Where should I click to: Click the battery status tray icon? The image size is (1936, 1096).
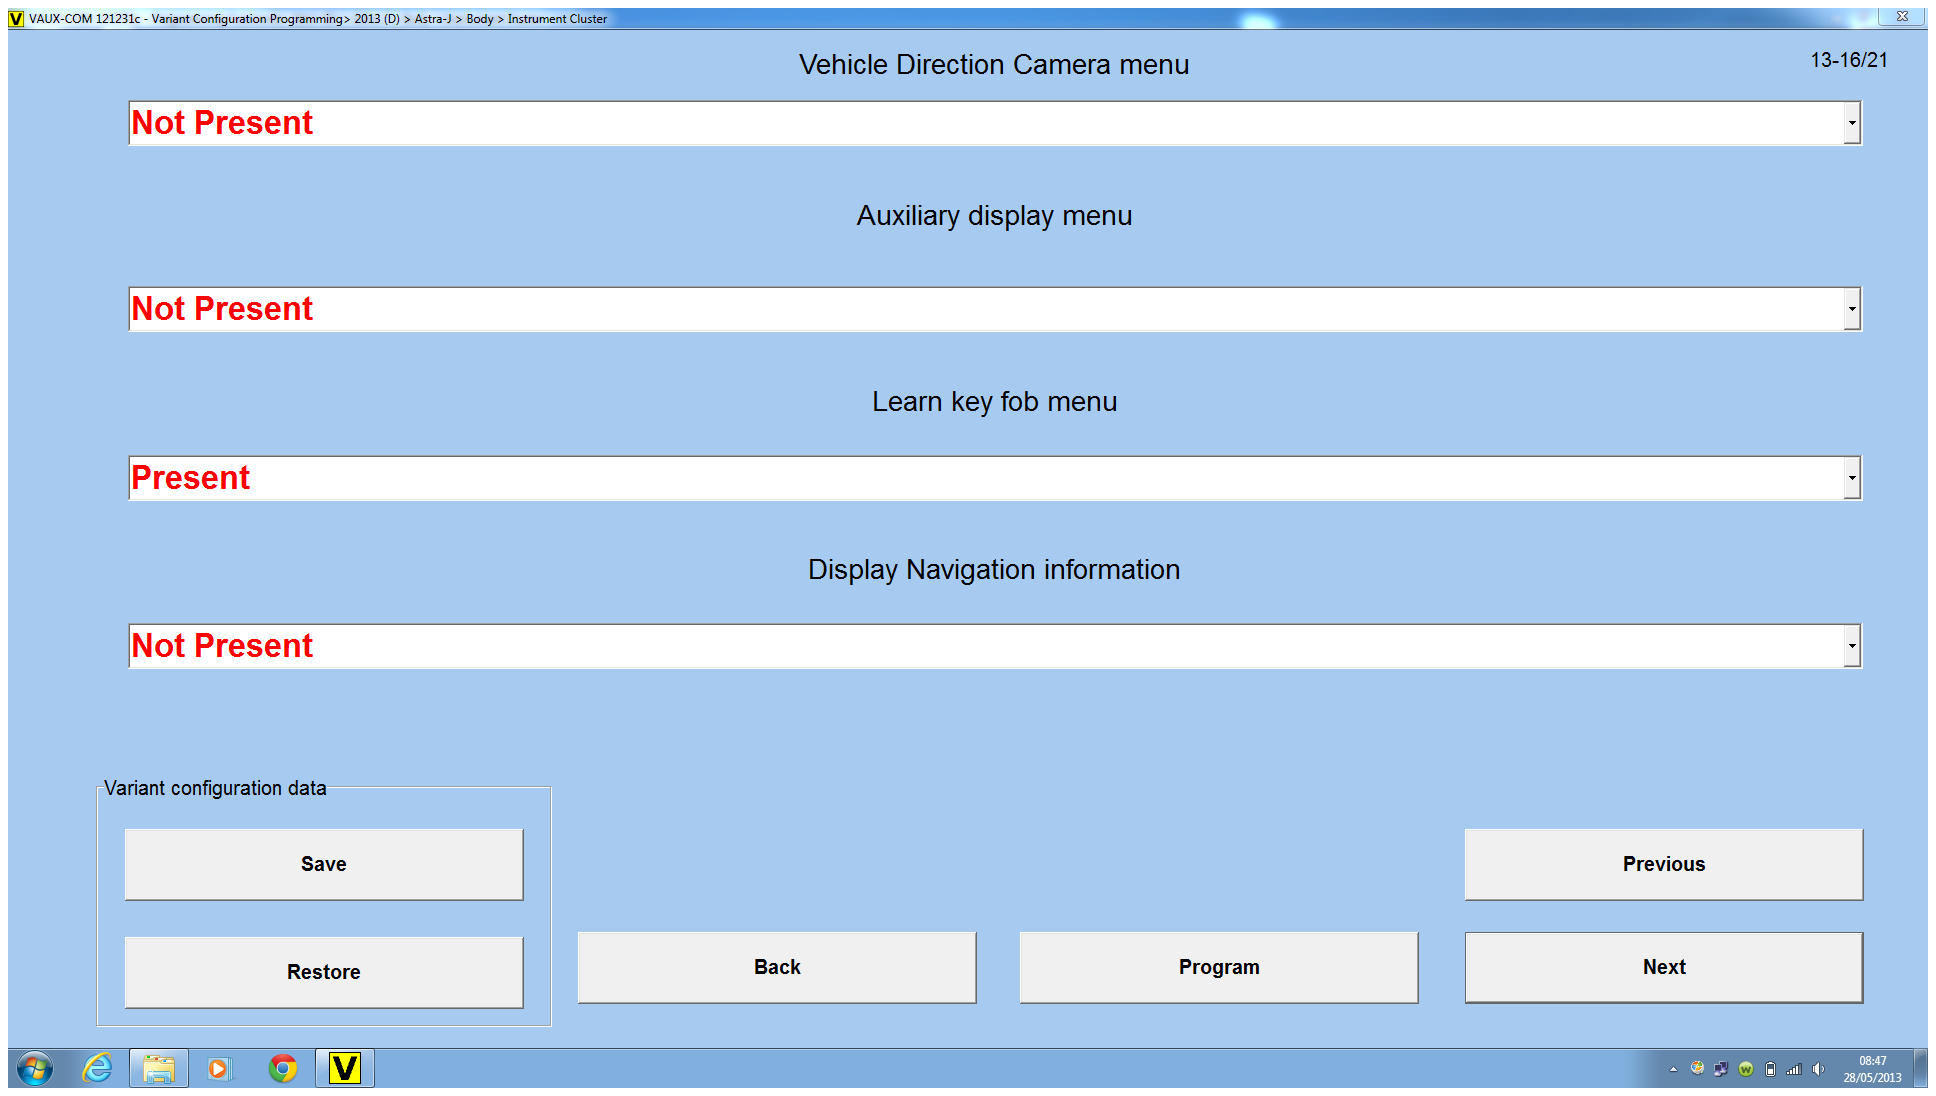tap(1770, 1069)
